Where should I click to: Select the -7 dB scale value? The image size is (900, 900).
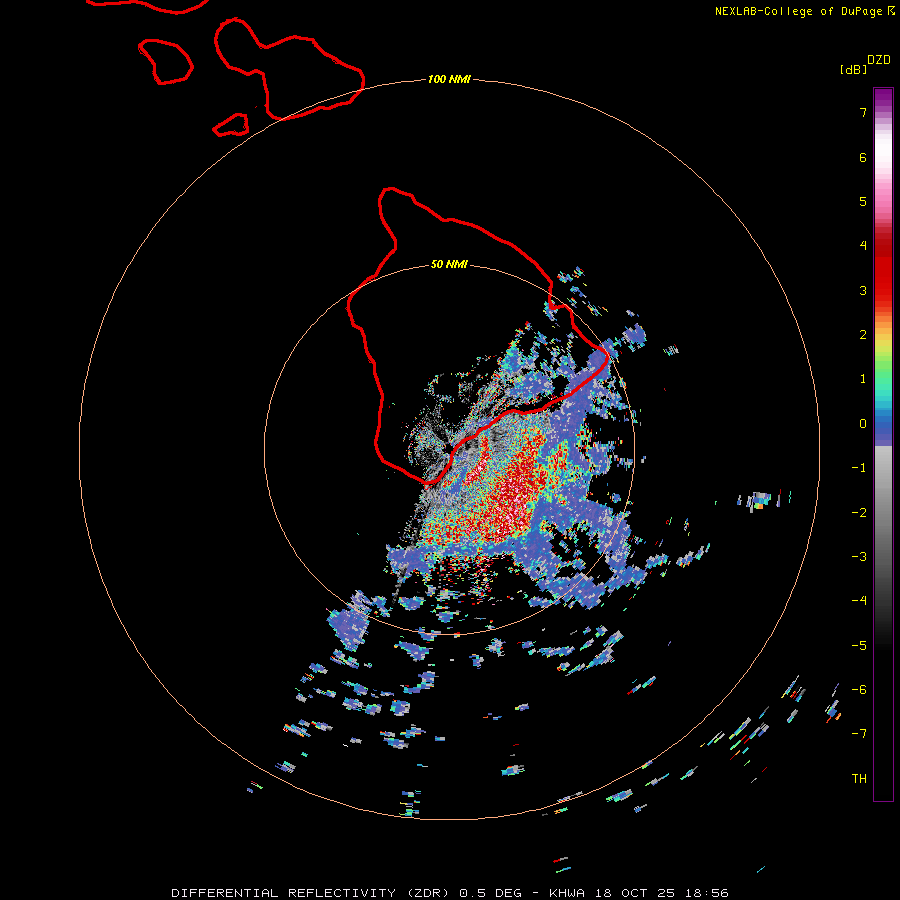click(x=859, y=734)
